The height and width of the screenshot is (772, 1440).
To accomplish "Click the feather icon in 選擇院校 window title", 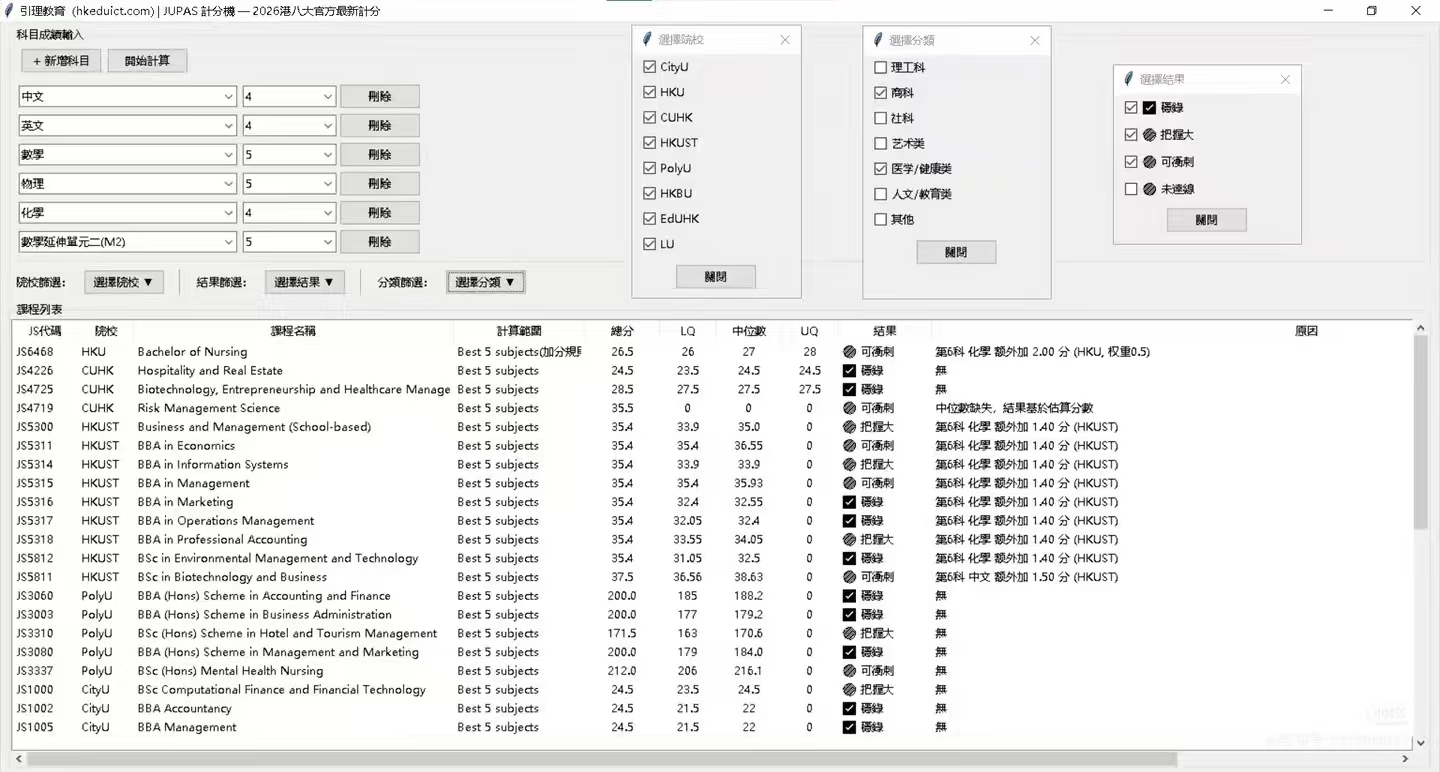I will 647,39.
